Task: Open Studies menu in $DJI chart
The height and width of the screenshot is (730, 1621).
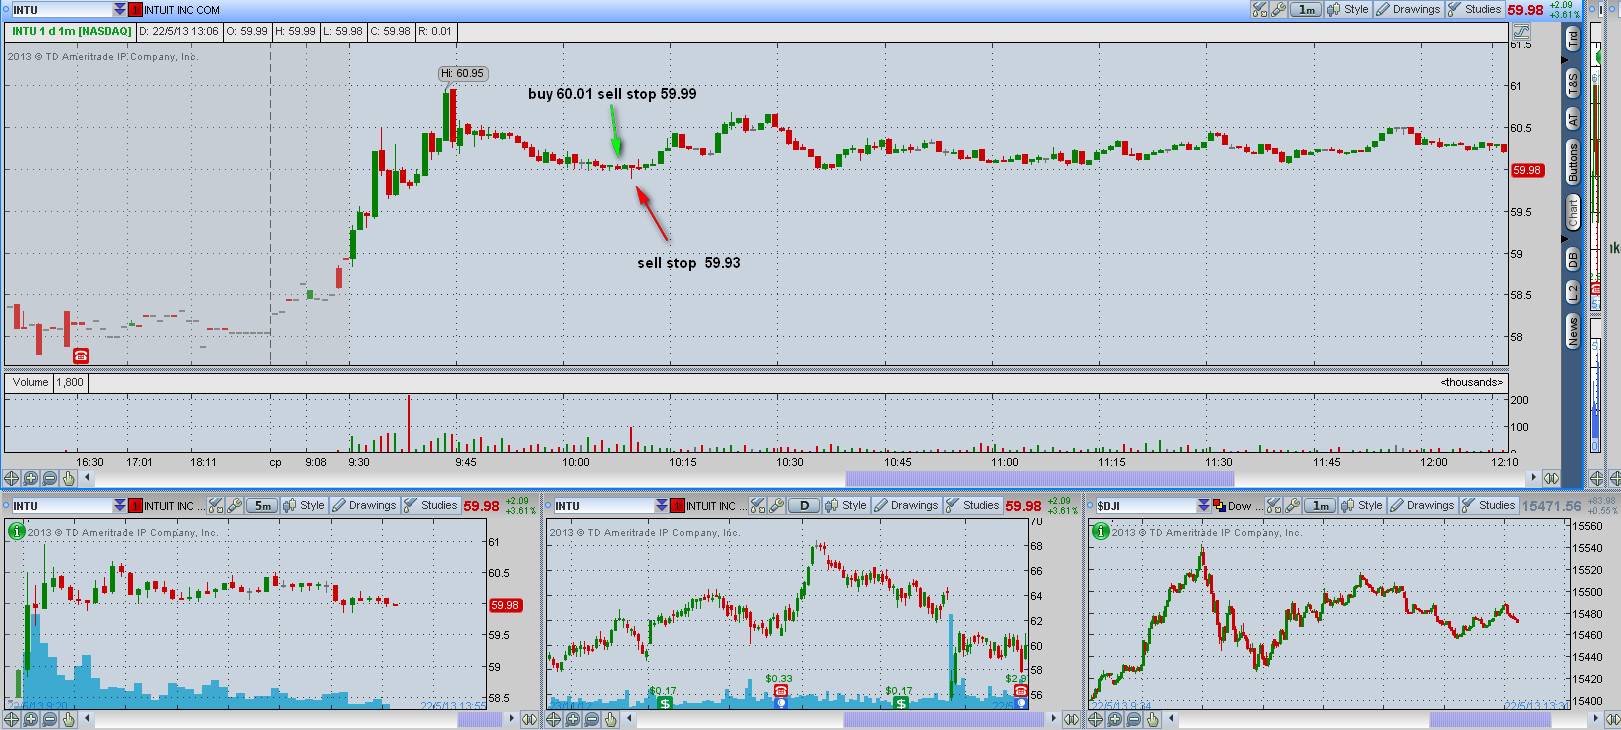Action: pos(1488,506)
